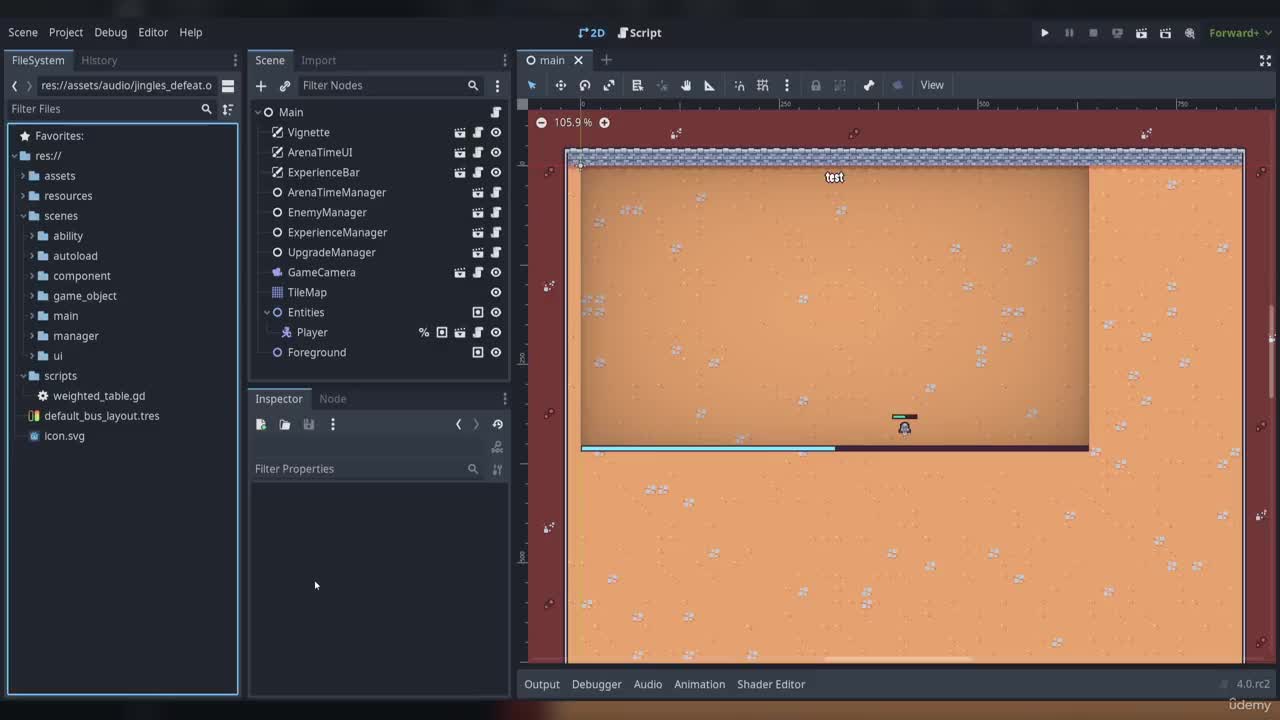This screenshot has width=1280, height=720.
Task: Toggle visibility of Player node
Action: click(x=496, y=332)
